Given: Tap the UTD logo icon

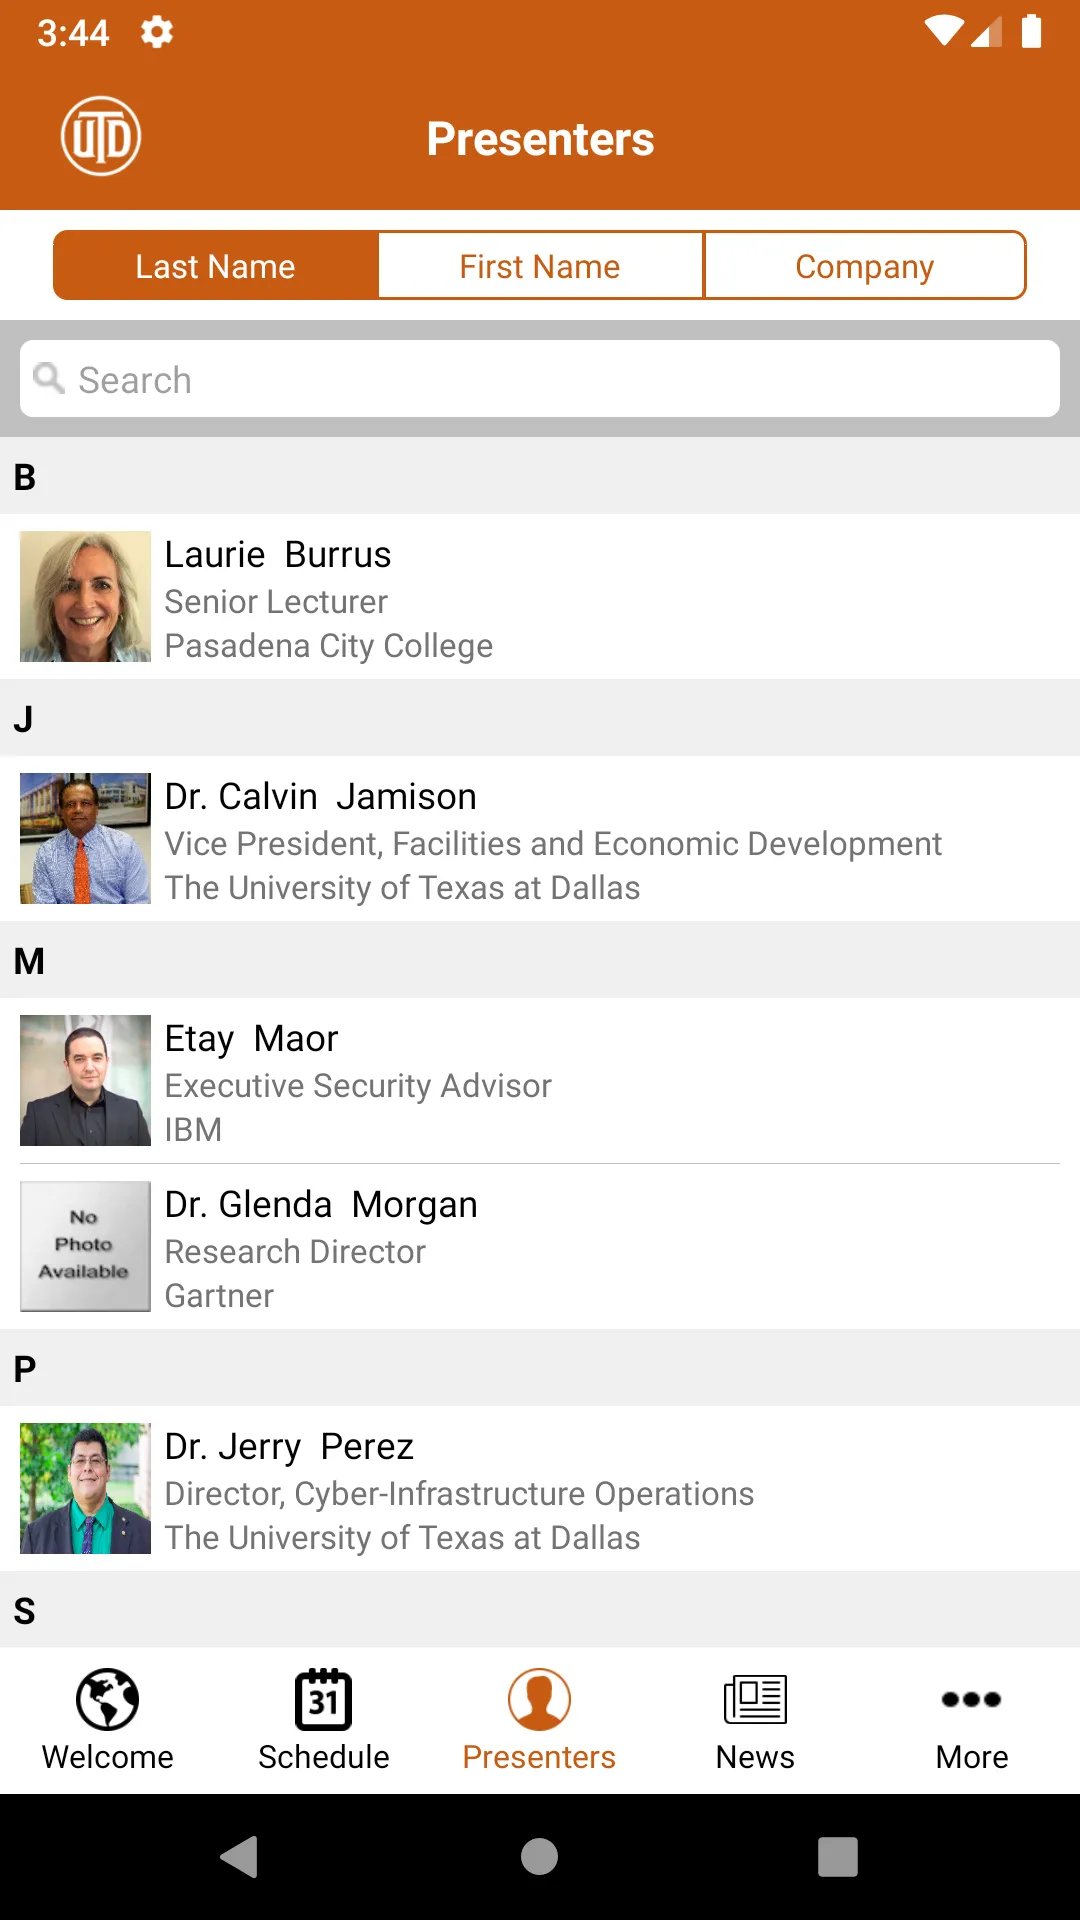Looking at the screenshot, I should tap(101, 136).
